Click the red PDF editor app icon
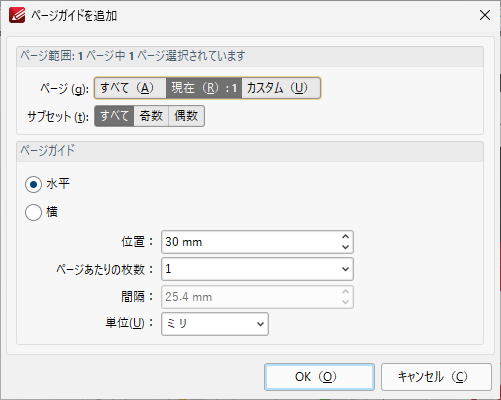 click(x=17, y=15)
